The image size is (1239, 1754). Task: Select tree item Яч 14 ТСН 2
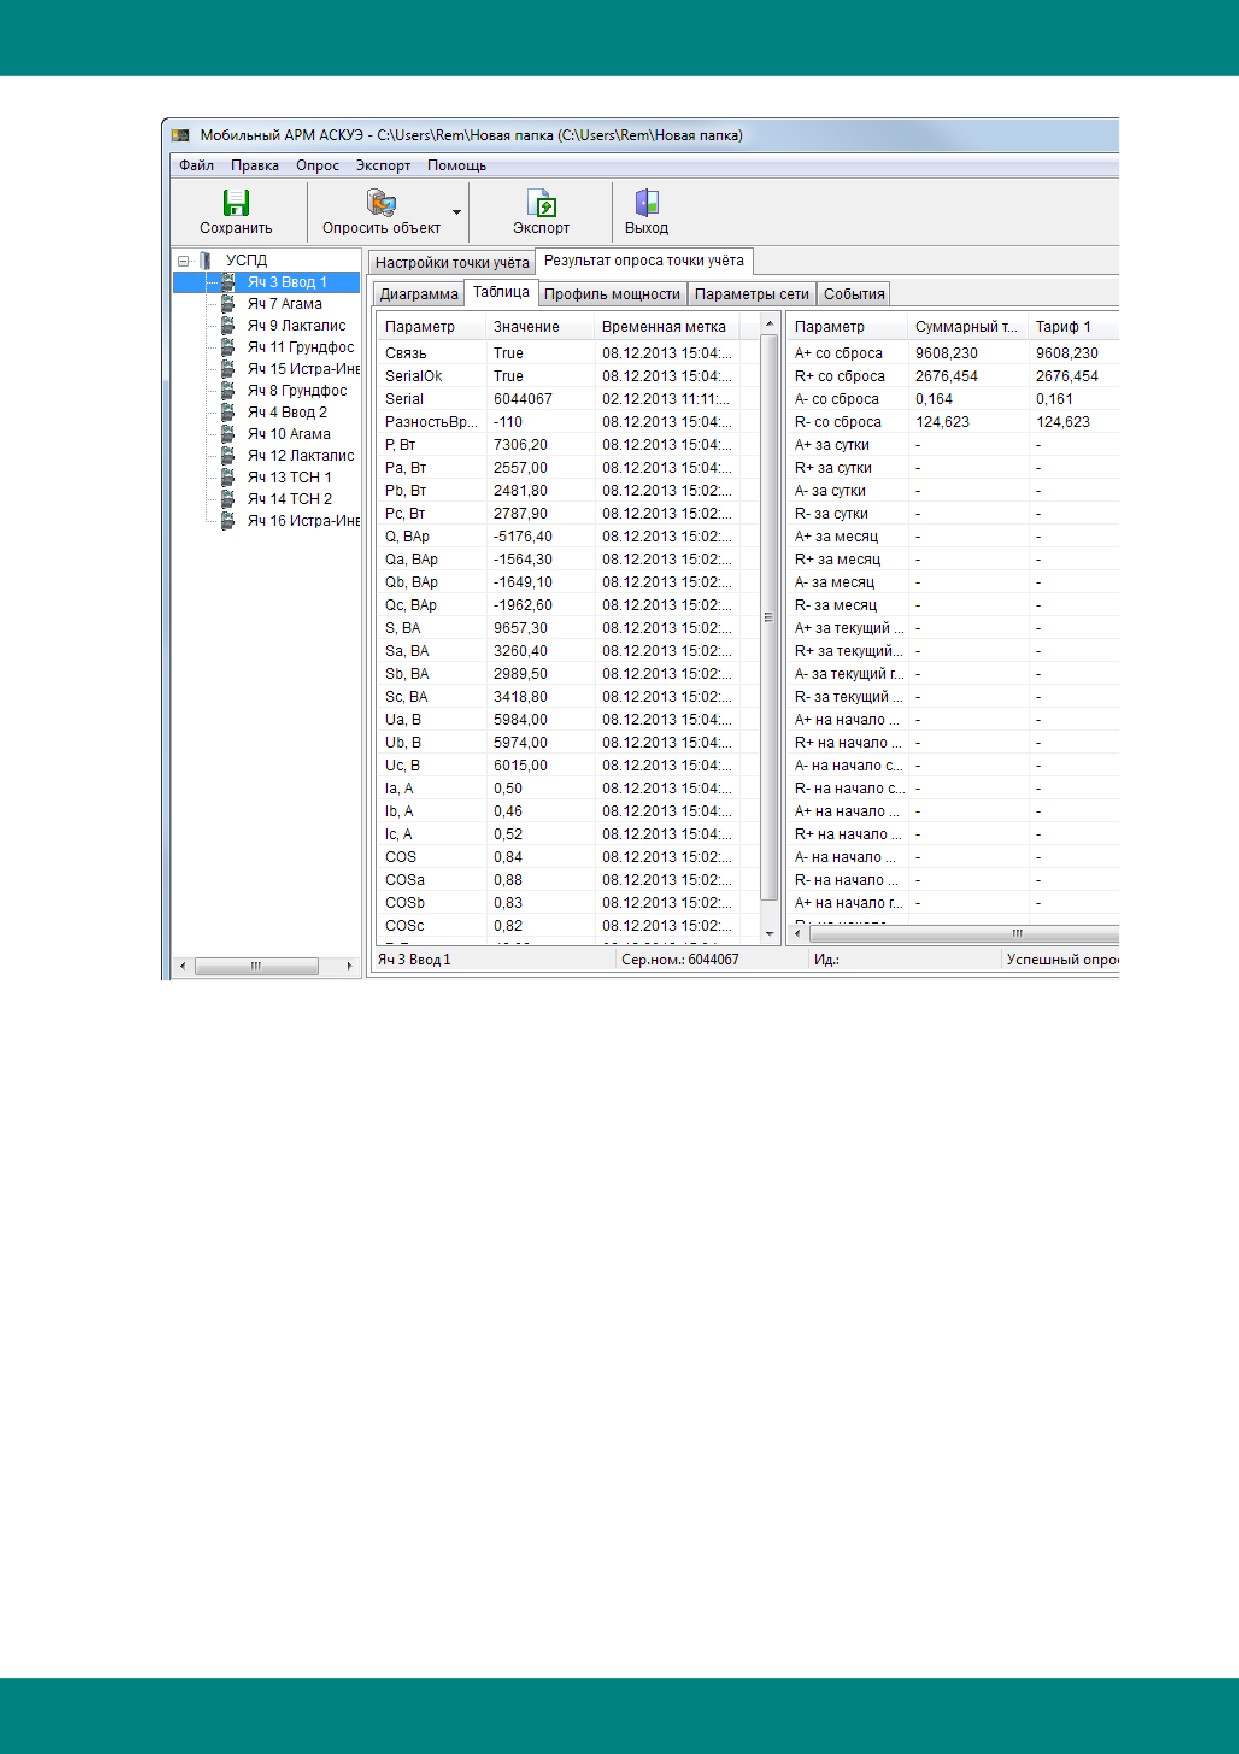290,499
